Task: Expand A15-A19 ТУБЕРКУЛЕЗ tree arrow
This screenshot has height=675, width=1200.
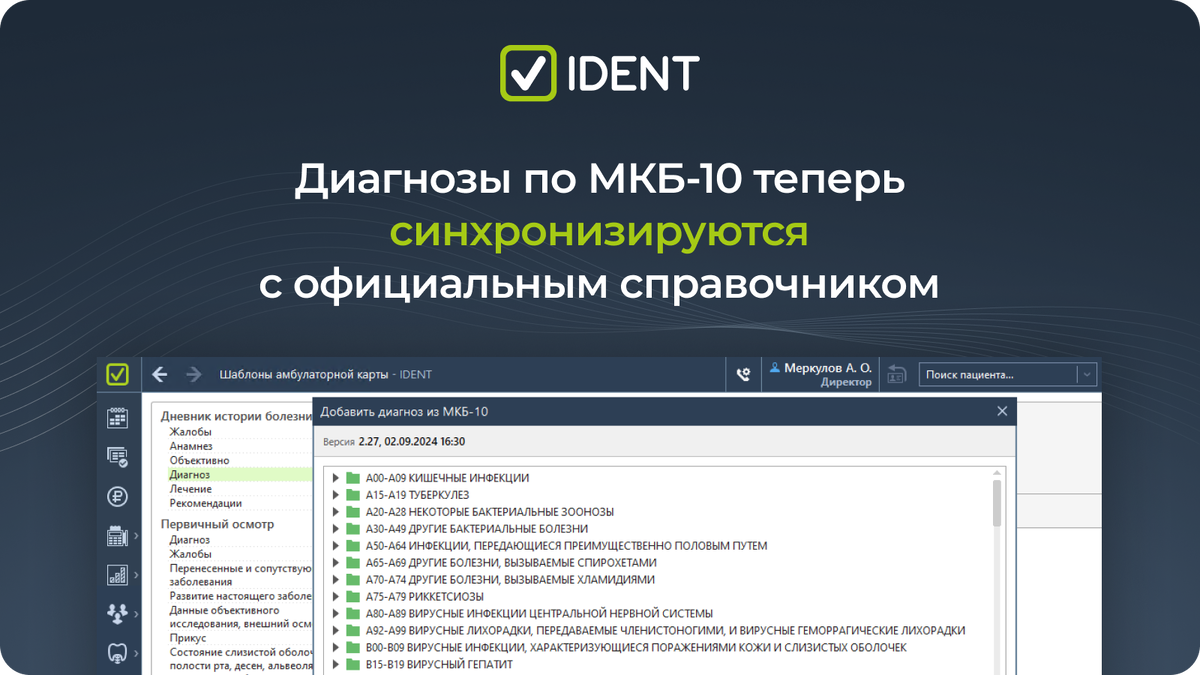Action: [336, 495]
